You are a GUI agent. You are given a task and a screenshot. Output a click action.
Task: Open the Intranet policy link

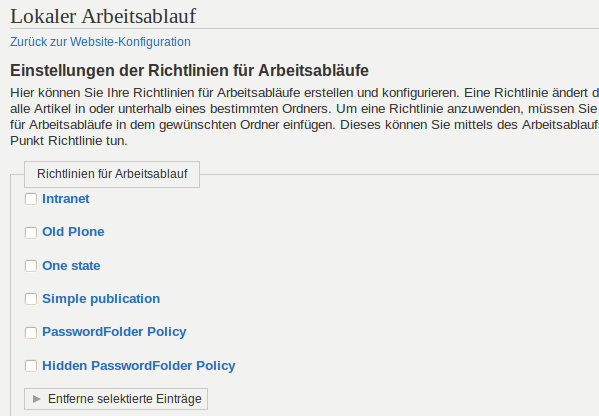66,199
